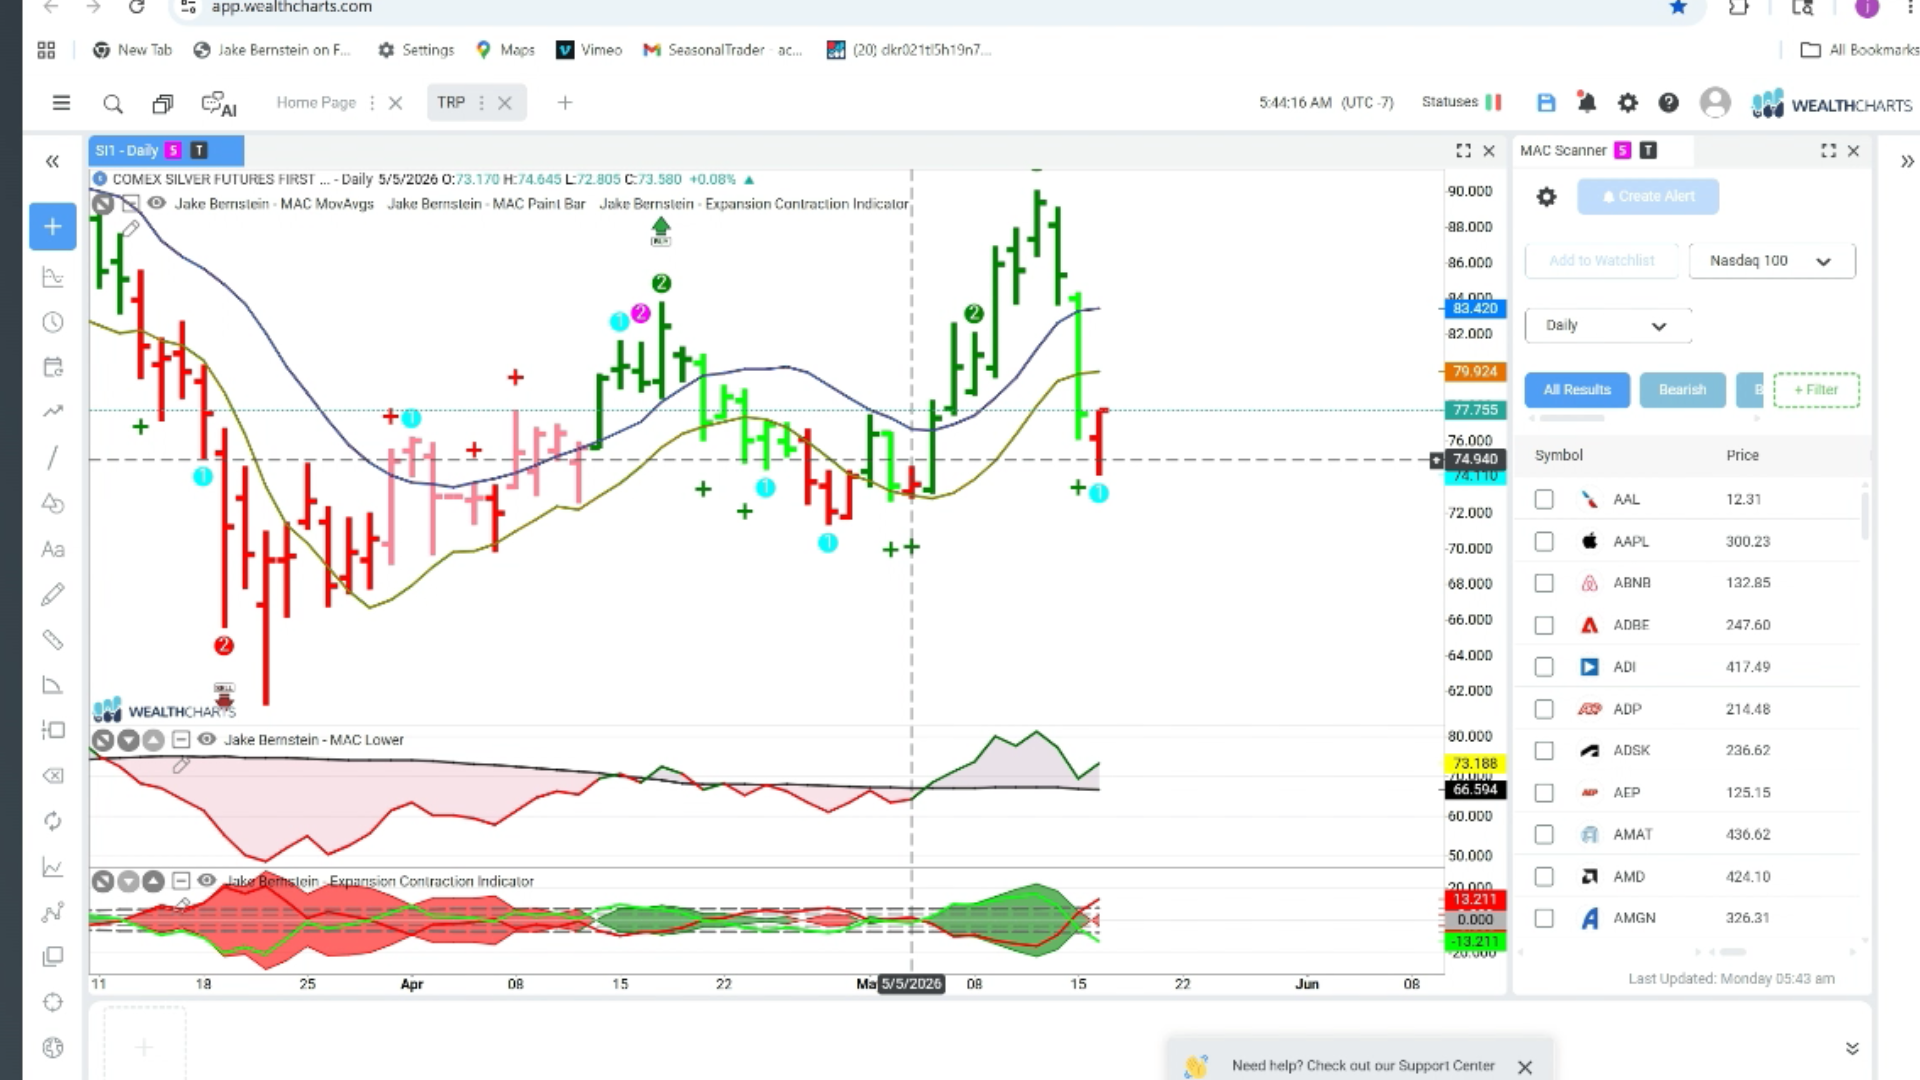Click the AI chat assistant icon
Screen dimensions: 1920x1080
pos(218,104)
